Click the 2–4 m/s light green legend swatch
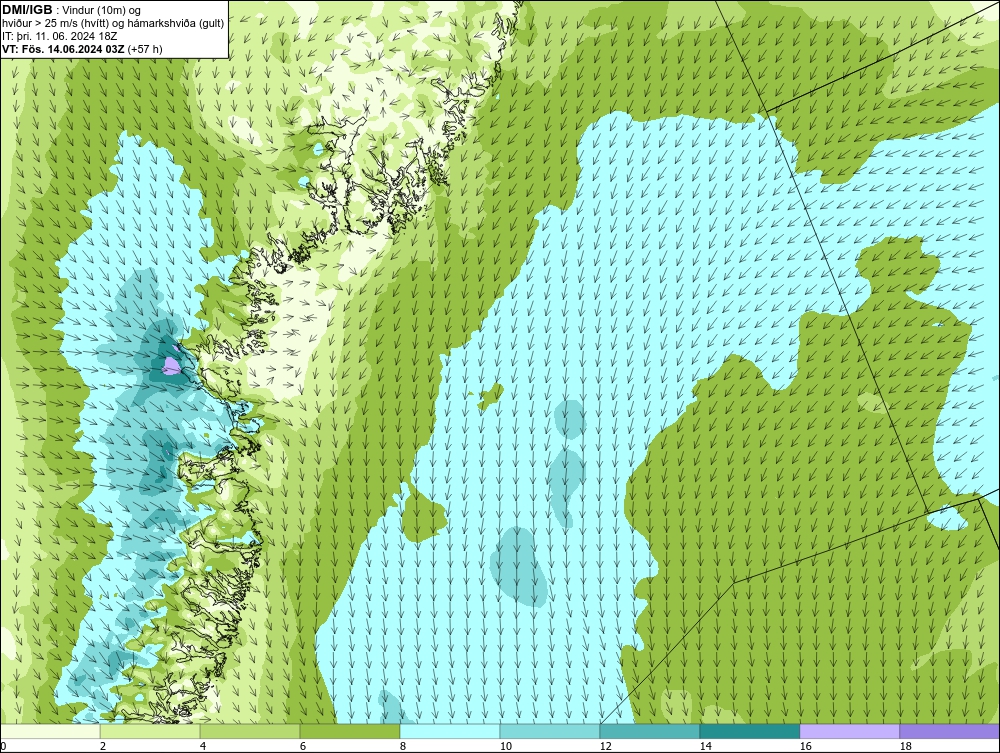This screenshot has height=753, width=1000. coord(150,731)
